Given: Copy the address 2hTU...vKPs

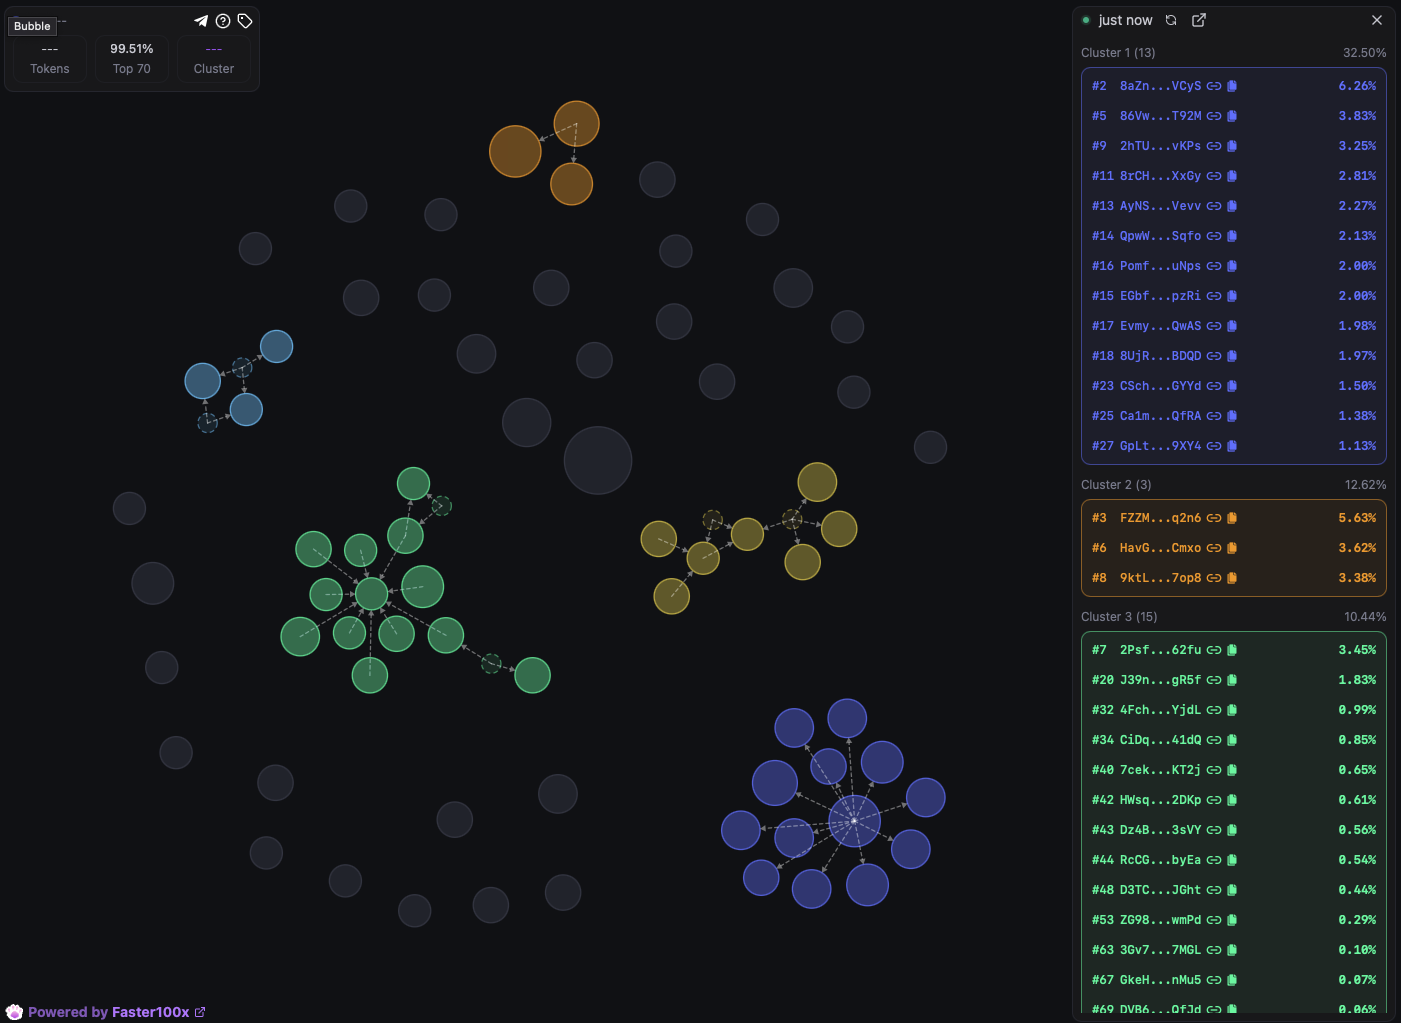Looking at the screenshot, I should point(1232,146).
